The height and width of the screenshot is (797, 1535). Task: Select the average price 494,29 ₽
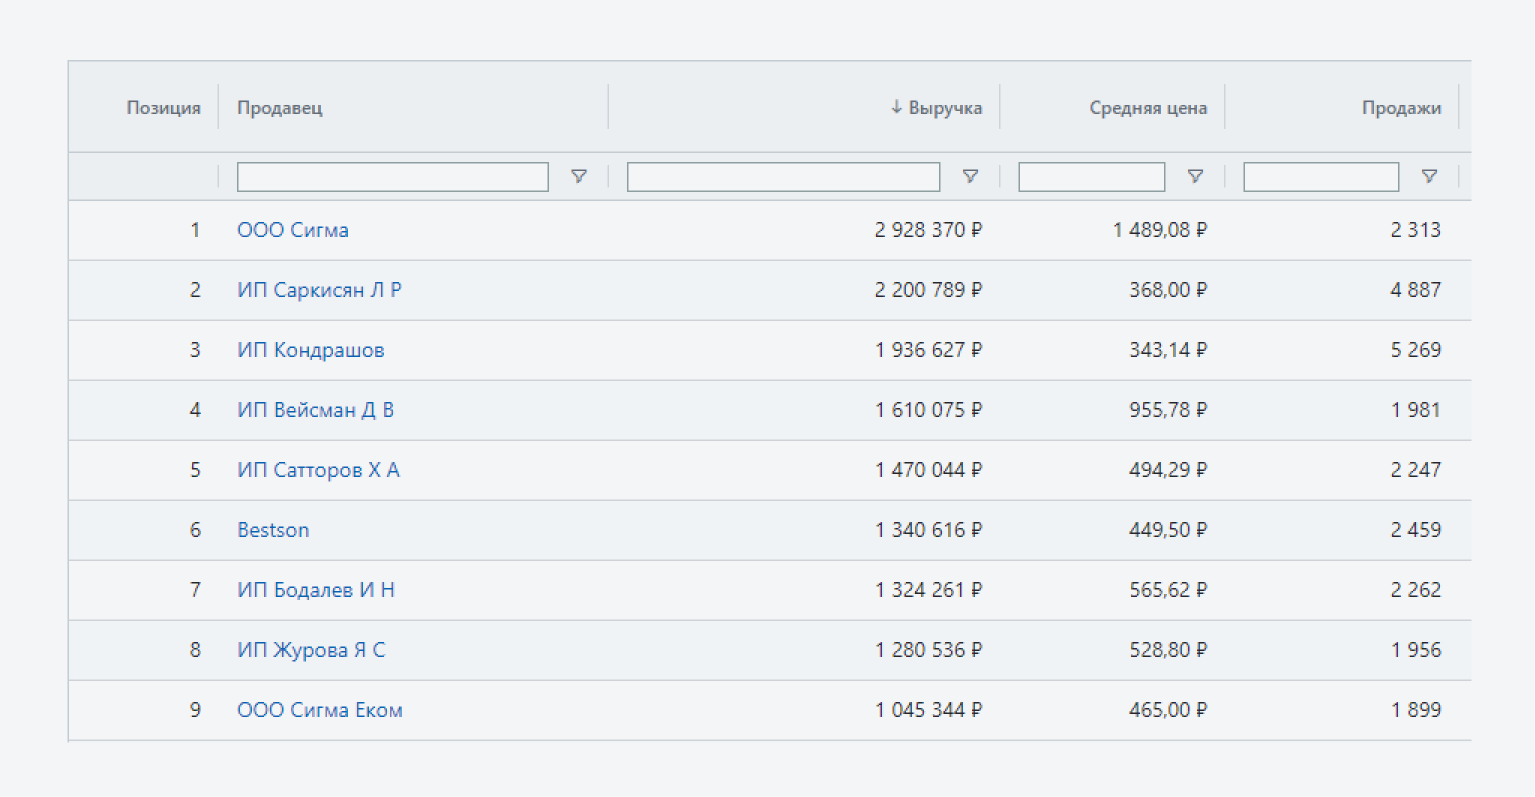[x=1168, y=470]
